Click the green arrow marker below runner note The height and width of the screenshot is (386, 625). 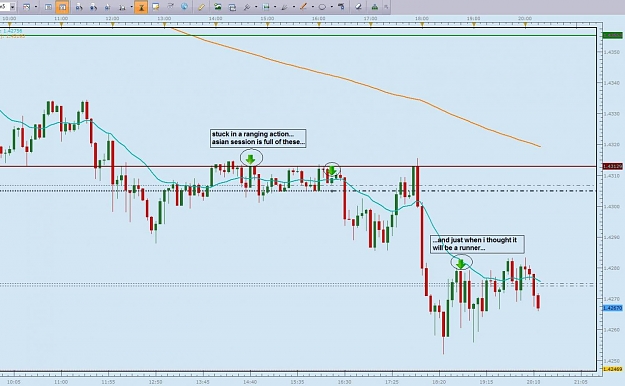[x=461, y=264]
